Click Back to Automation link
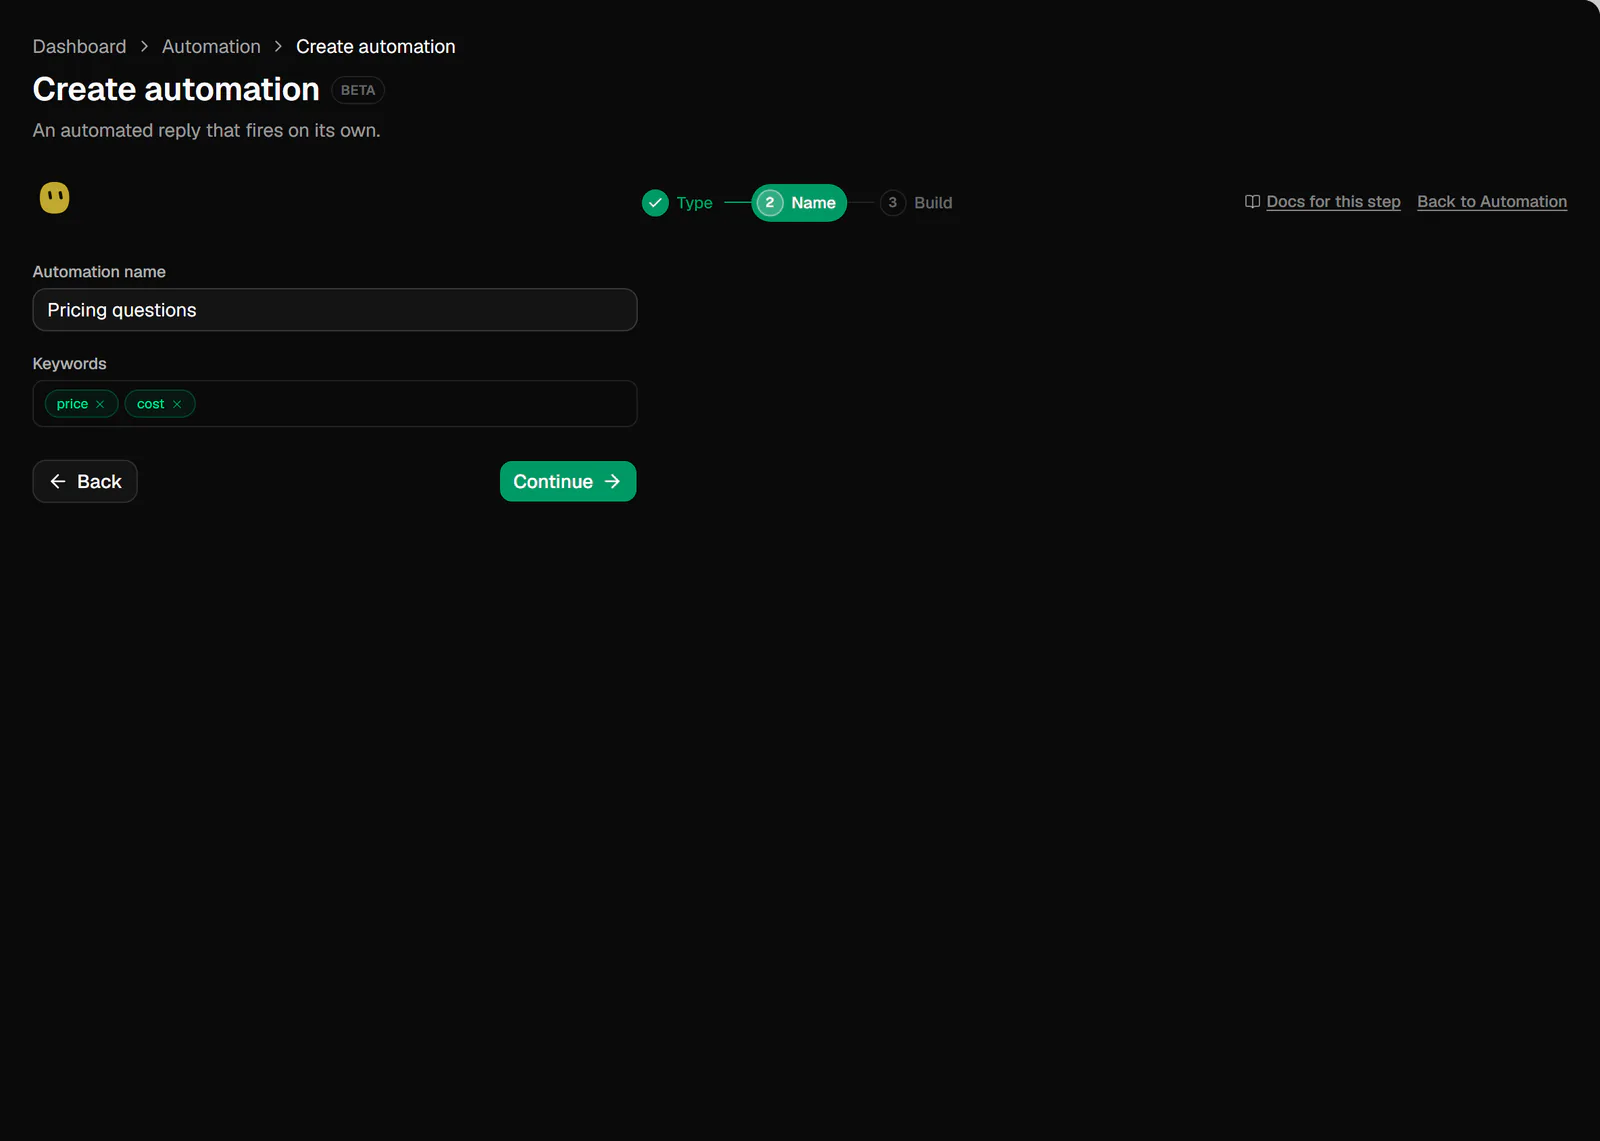This screenshot has height=1141, width=1600. 1492,202
